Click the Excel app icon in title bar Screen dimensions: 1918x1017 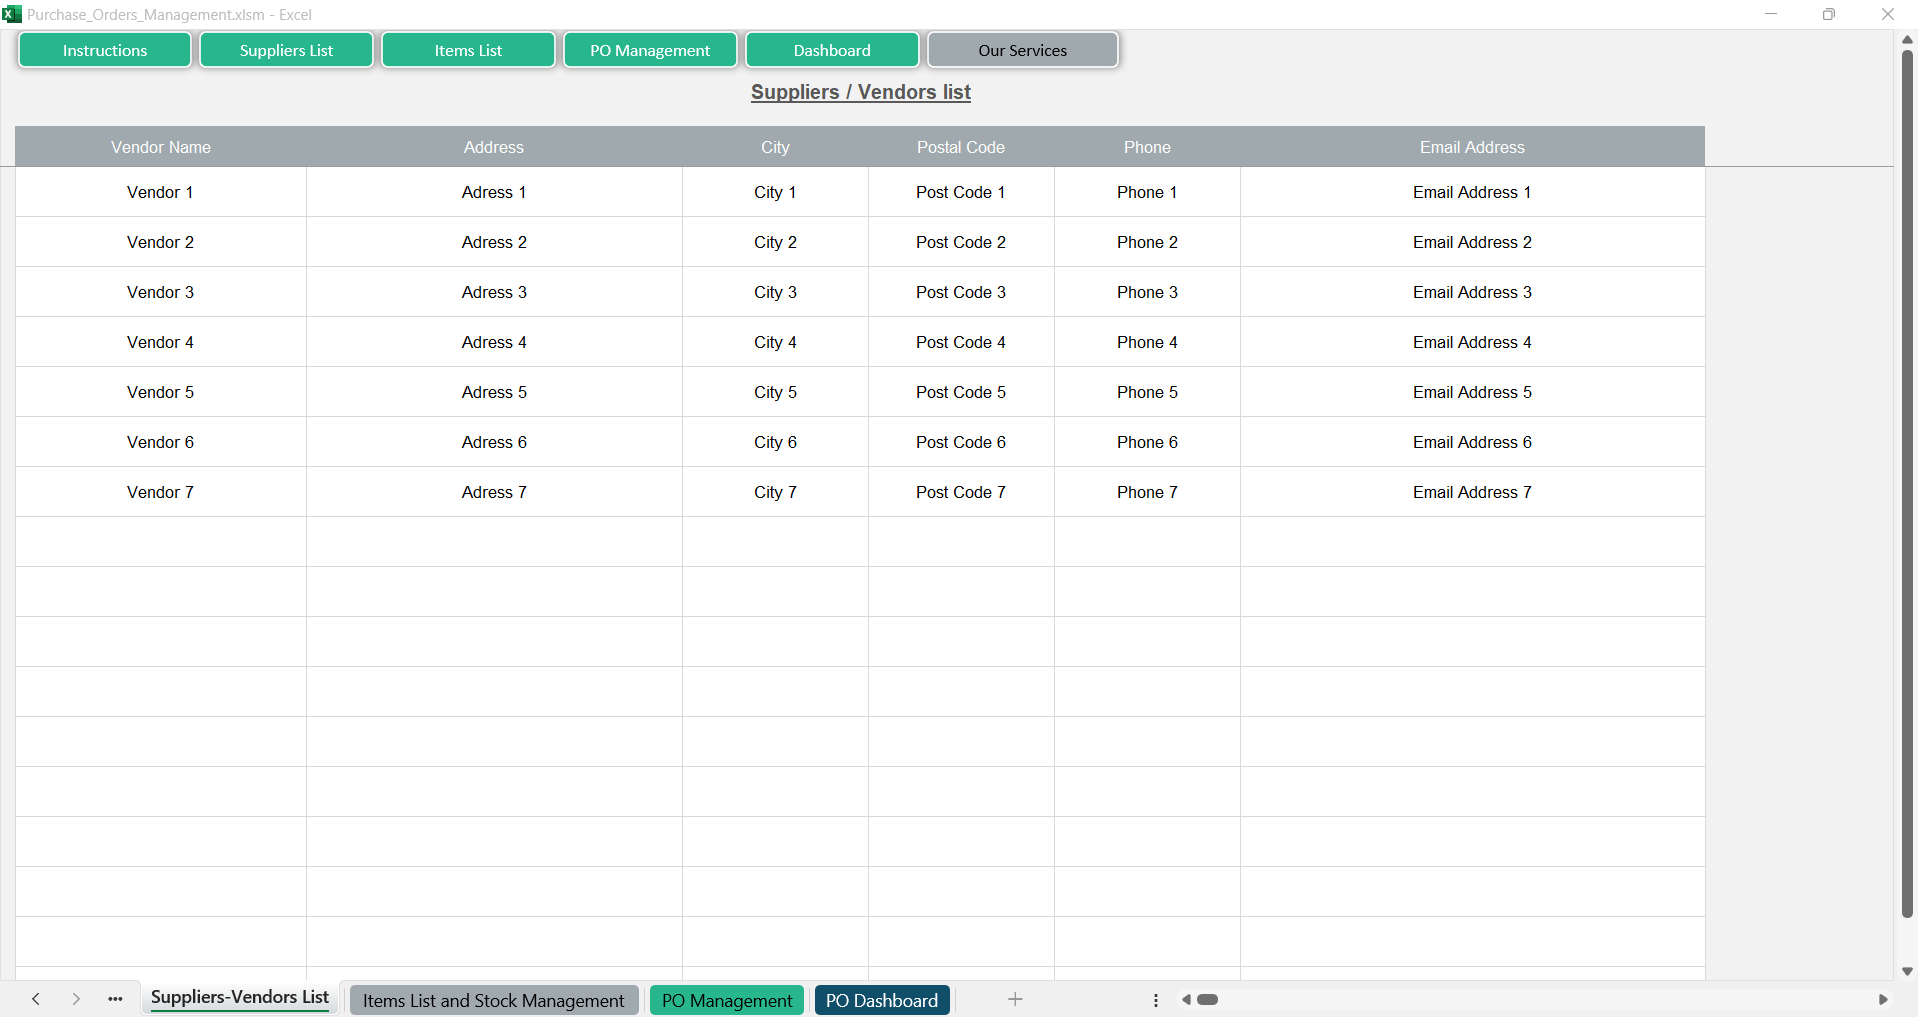[12, 14]
